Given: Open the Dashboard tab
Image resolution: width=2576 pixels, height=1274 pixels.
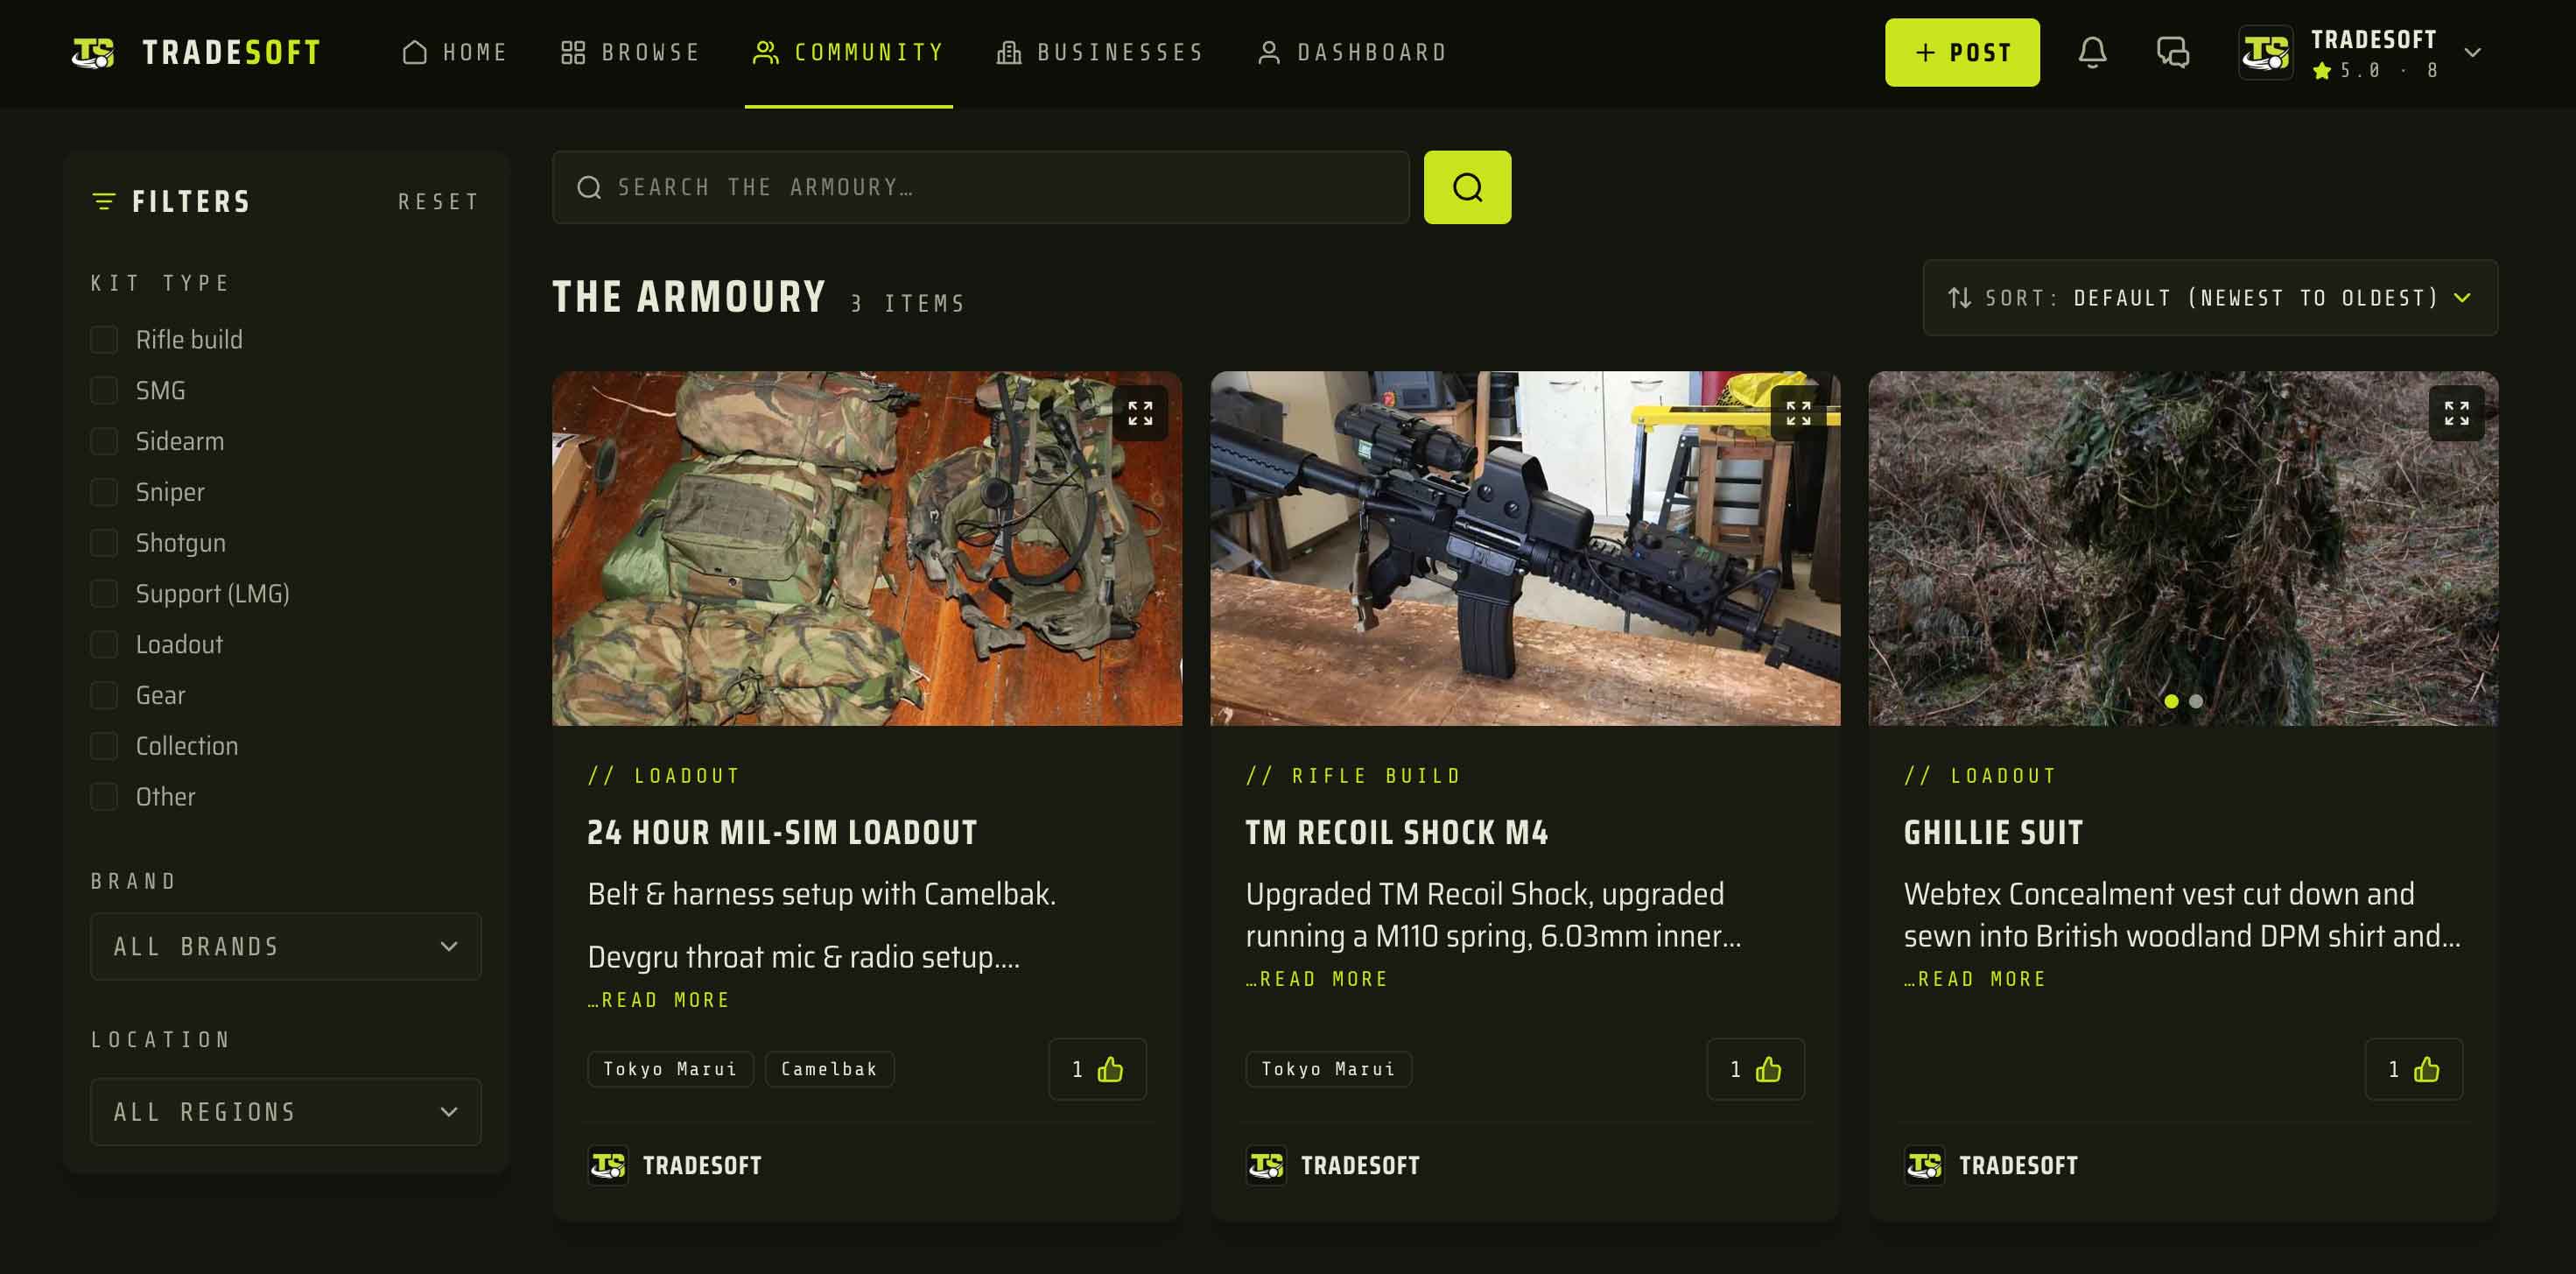Looking at the screenshot, I should click(x=1352, y=52).
